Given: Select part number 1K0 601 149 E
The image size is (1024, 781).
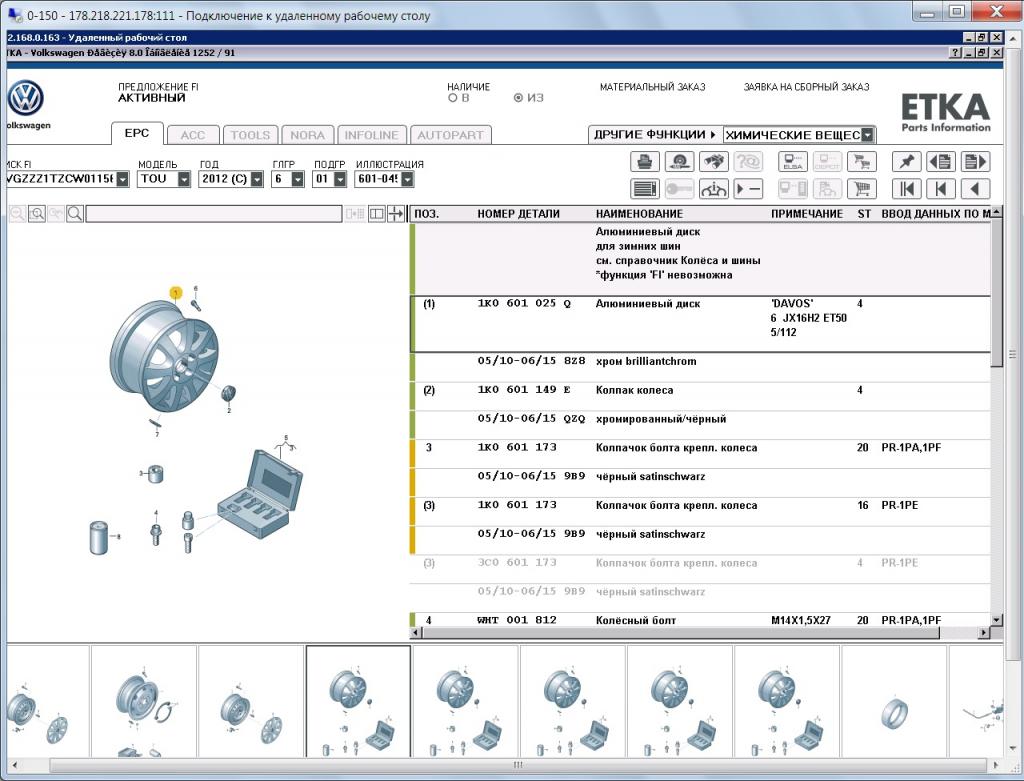Looking at the screenshot, I should (524, 390).
